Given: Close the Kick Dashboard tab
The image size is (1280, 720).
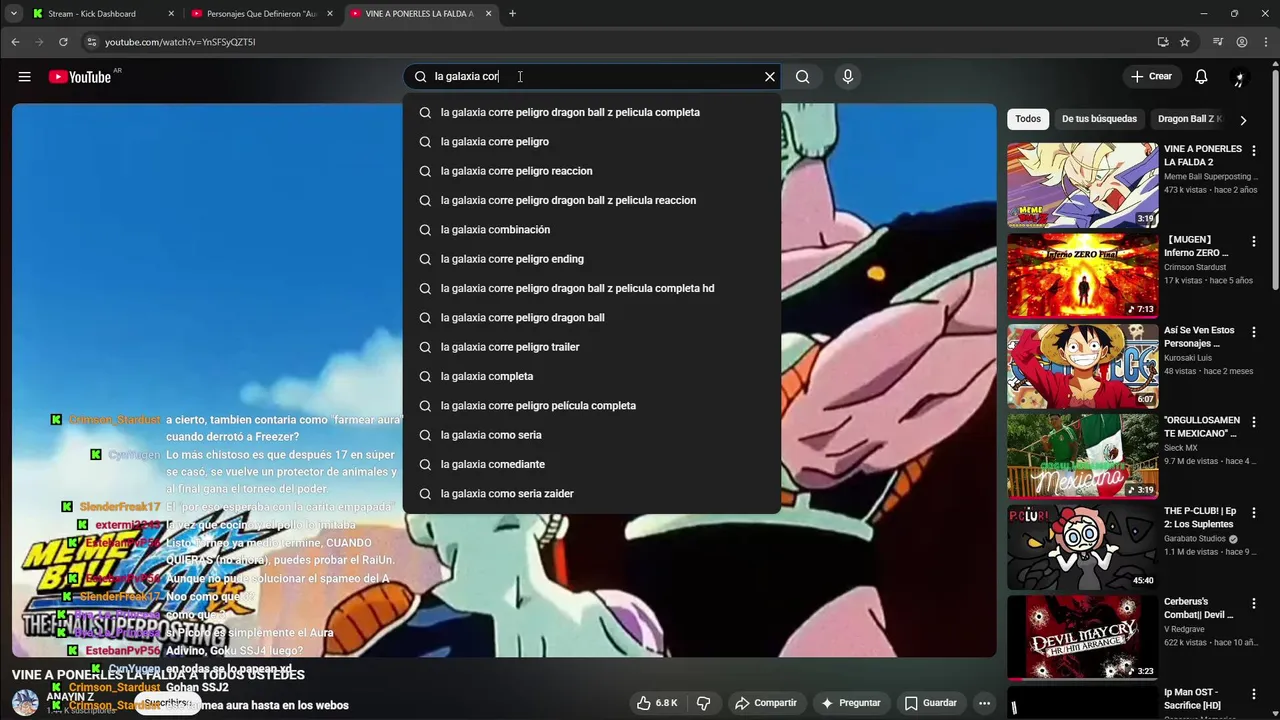Looking at the screenshot, I should [x=171, y=14].
